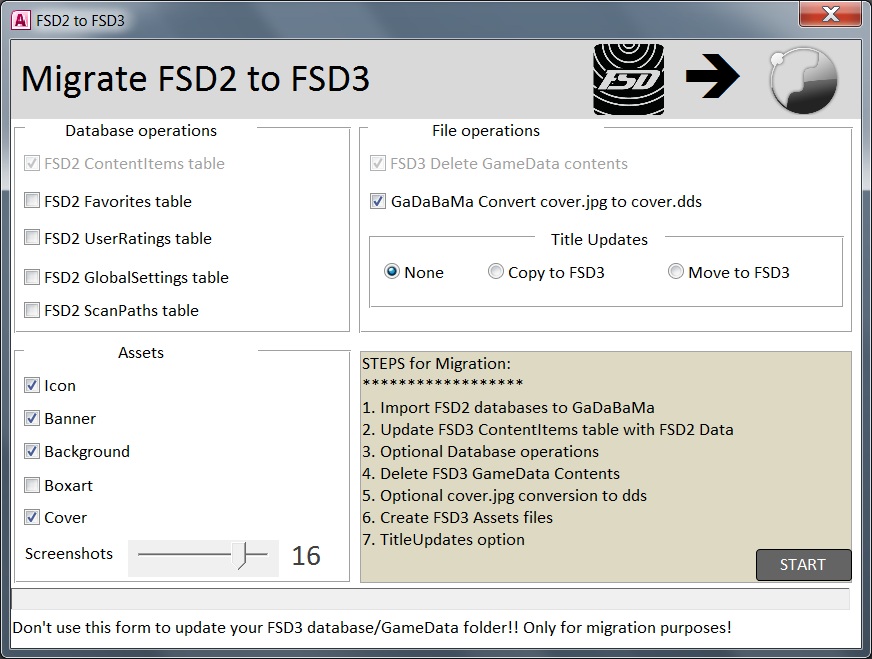Screen dimensions: 872x659
Task: Uncheck the Banner asset checkbox
Action: pos(32,418)
